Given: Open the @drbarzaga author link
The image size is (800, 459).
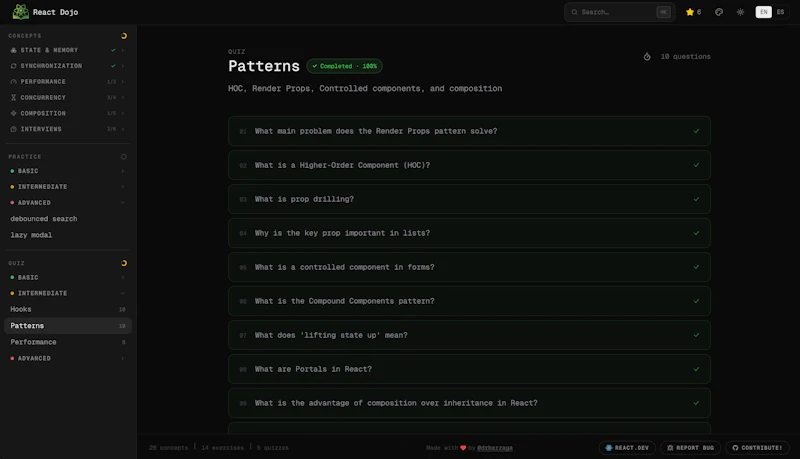Looking at the screenshot, I should [x=495, y=448].
